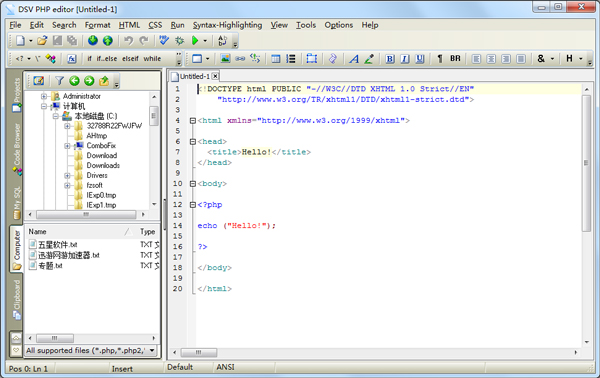Image resolution: width=600 pixels, height=378 pixels.
Task: Apply italic HTML tag
Action: (405, 59)
